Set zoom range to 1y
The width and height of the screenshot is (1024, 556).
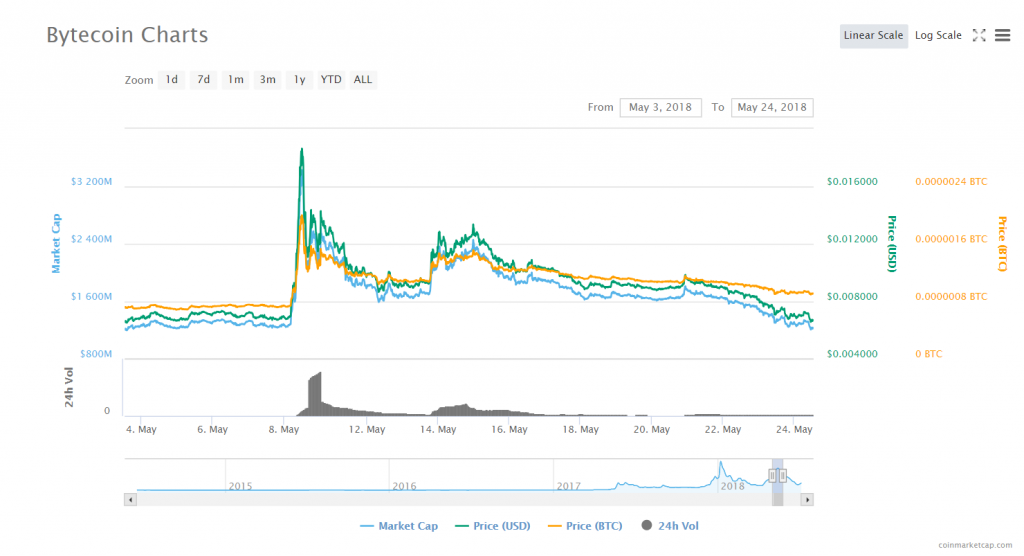coord(299,80)
